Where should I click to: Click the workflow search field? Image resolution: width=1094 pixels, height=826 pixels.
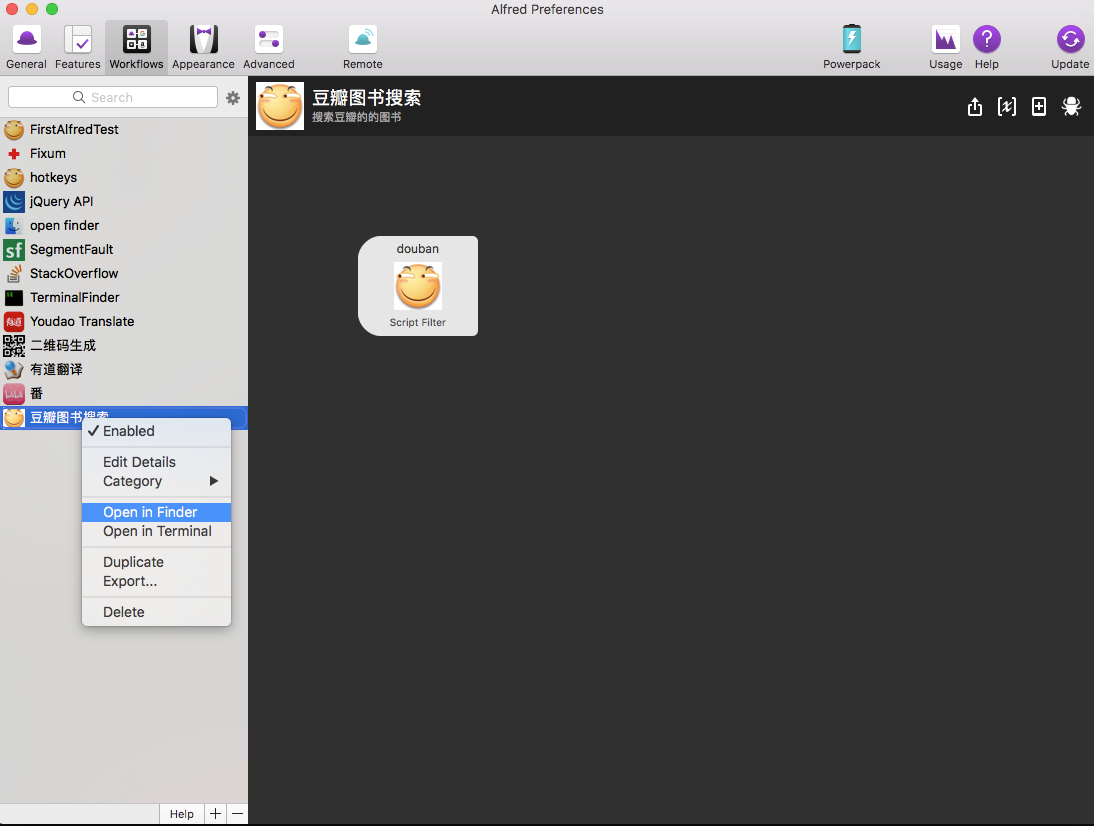(x=113, y=97)
